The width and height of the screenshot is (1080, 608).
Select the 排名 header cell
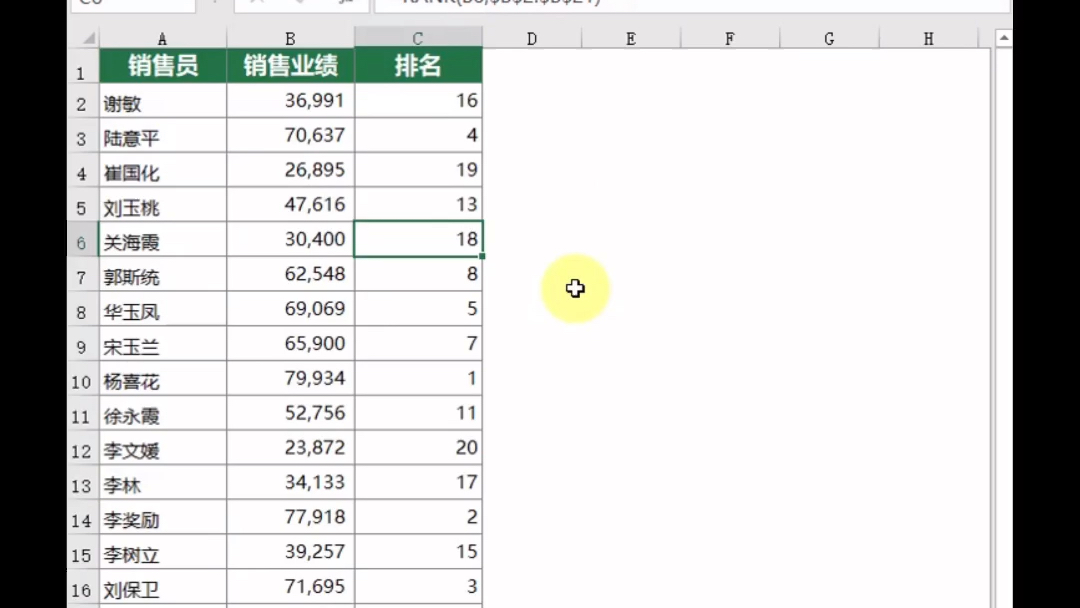(417, 65)
